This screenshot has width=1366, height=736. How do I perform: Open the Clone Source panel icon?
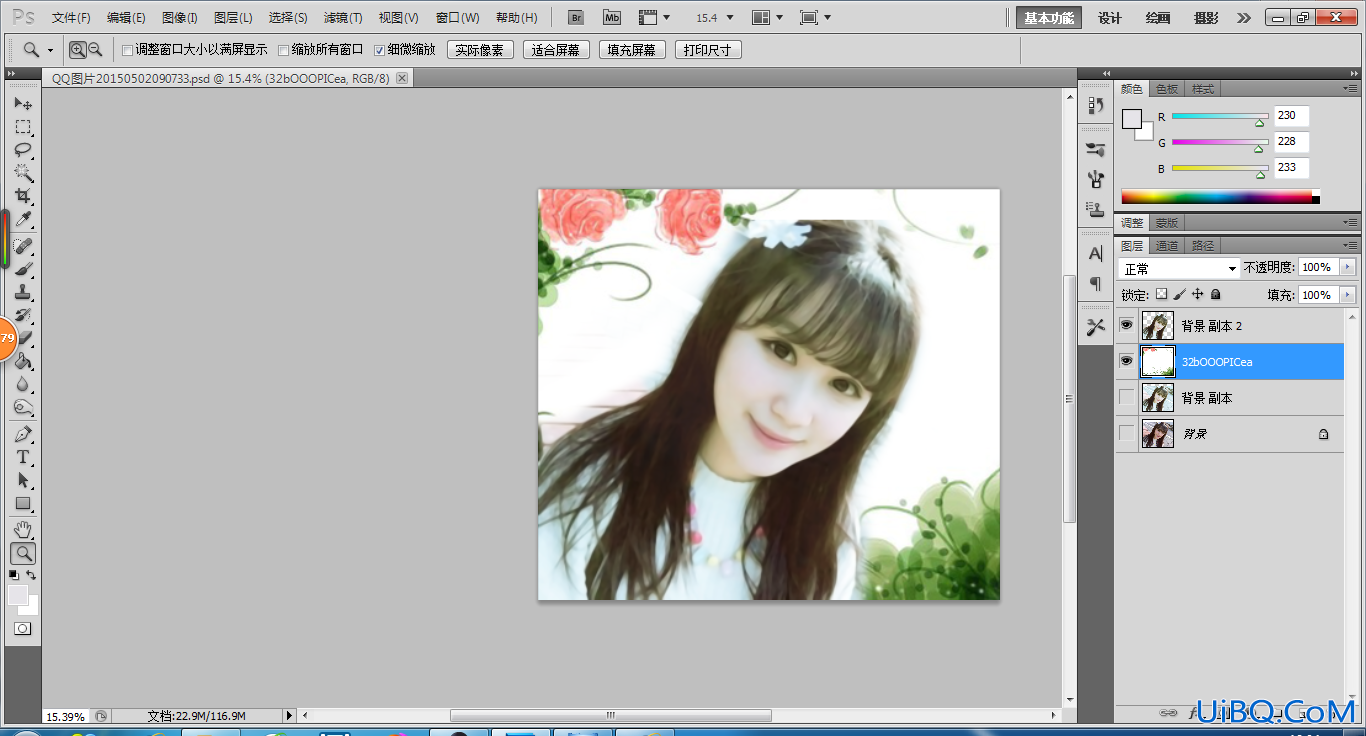click(x=1096, y=209)
